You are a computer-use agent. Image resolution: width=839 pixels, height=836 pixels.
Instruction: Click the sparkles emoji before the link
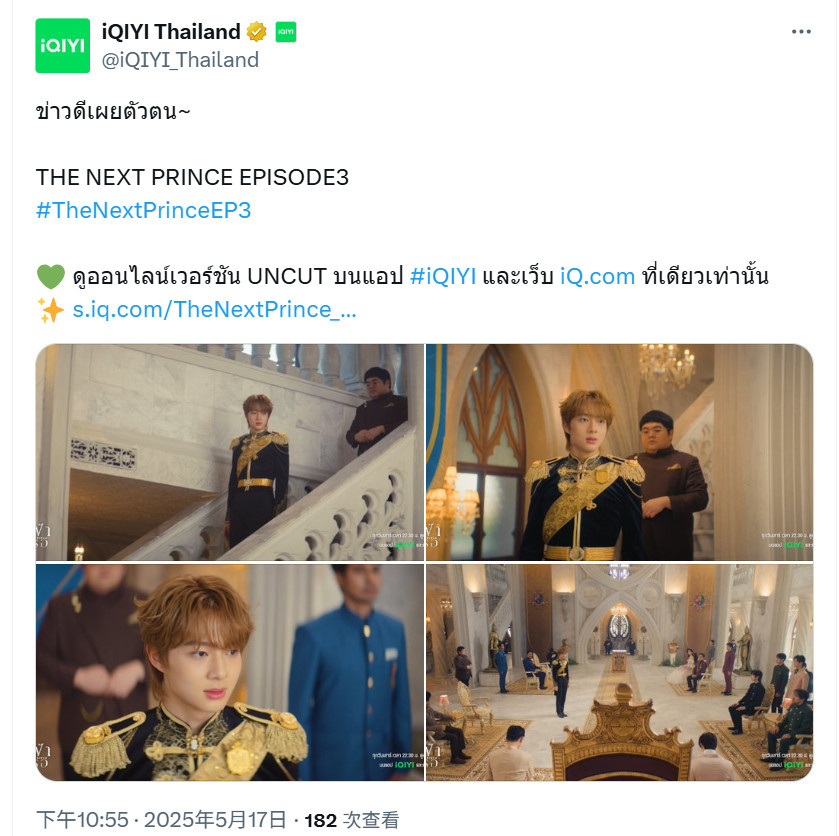50,310
